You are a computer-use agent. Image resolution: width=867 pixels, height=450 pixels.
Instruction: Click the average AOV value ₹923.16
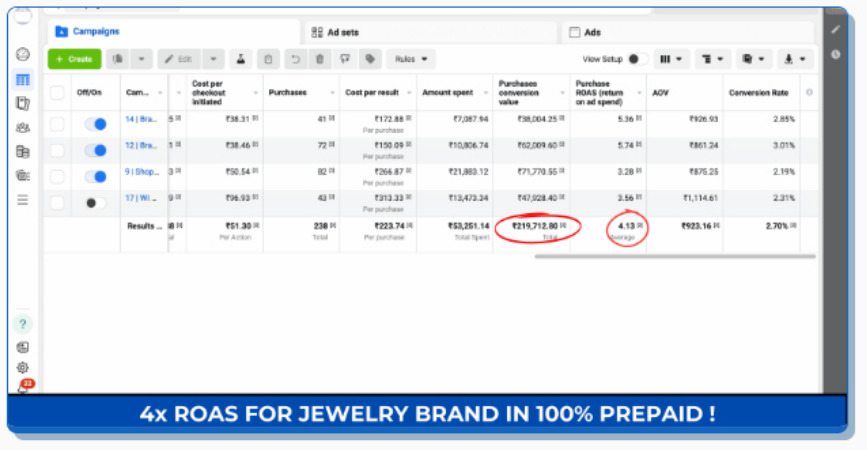coord(699,226)
